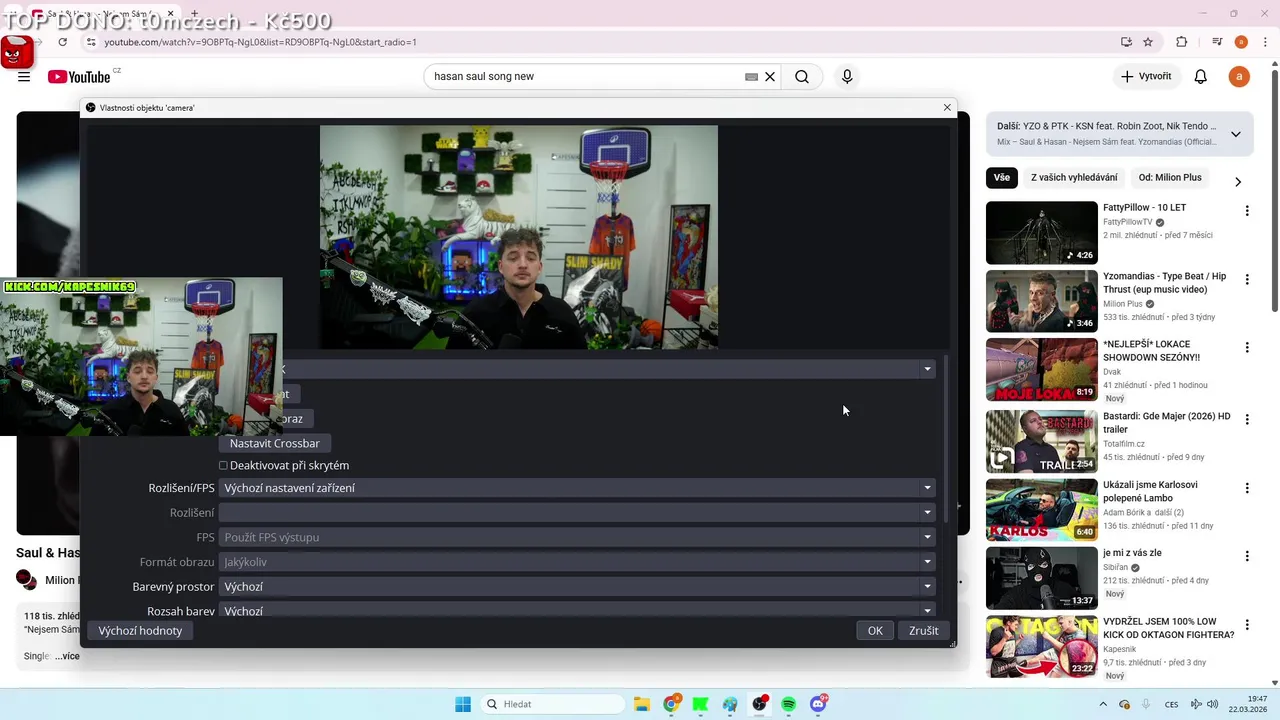The image size is (1280, 720).
Task: Cancel the dialog with Zrušit
Action: pyautogui.click(x=924, y=631)
